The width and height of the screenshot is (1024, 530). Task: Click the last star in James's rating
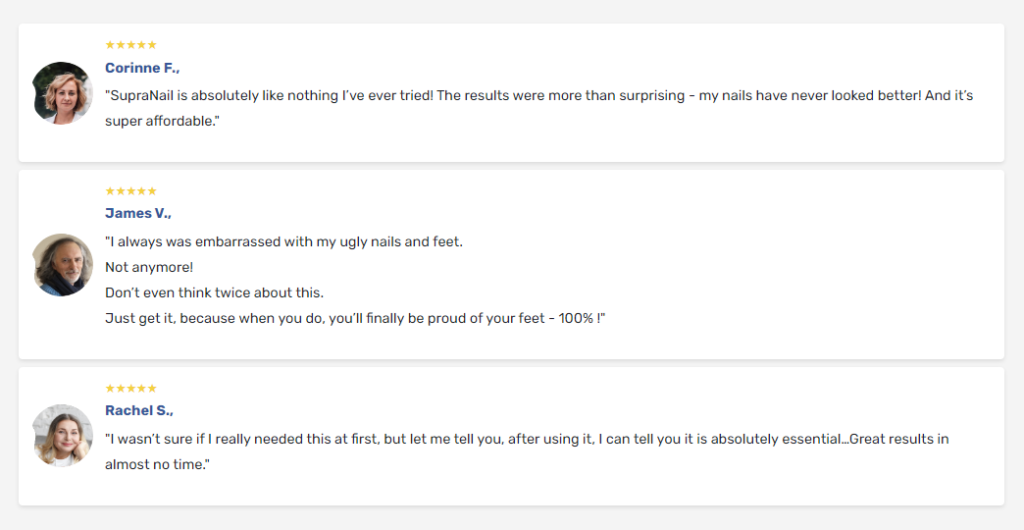tap(152, 191)
